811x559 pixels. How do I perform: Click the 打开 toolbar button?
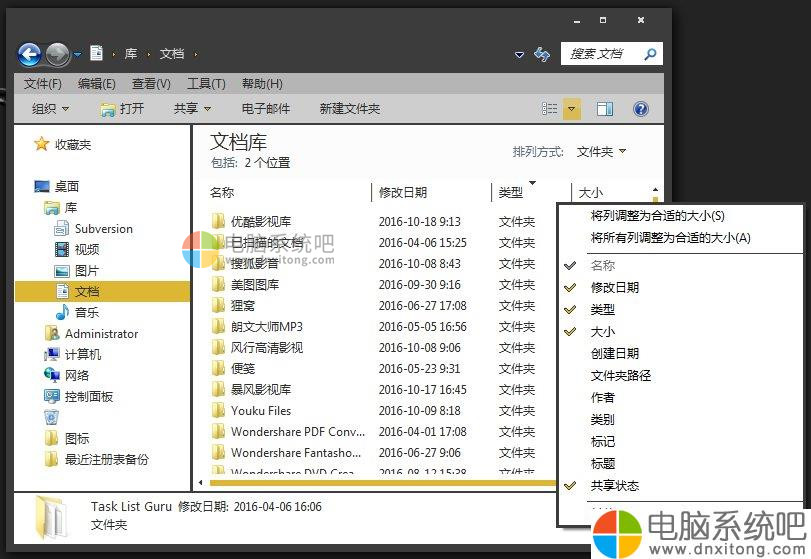coord(122,109)
